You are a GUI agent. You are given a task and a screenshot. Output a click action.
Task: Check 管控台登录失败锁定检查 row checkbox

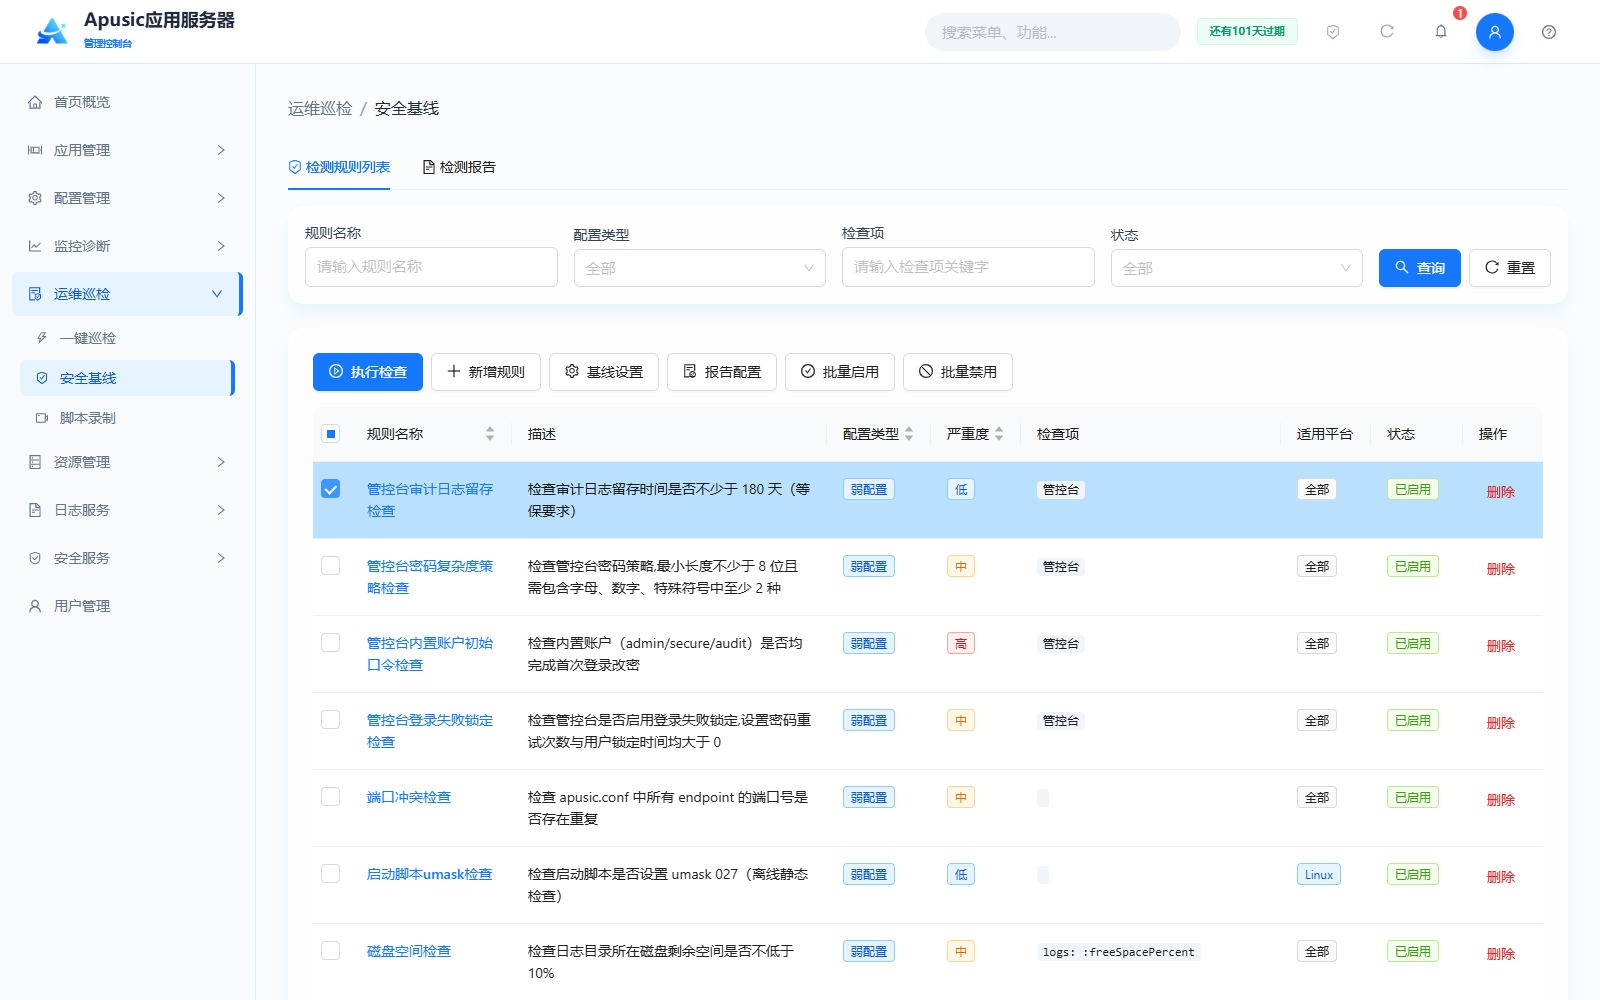(331, 720)
